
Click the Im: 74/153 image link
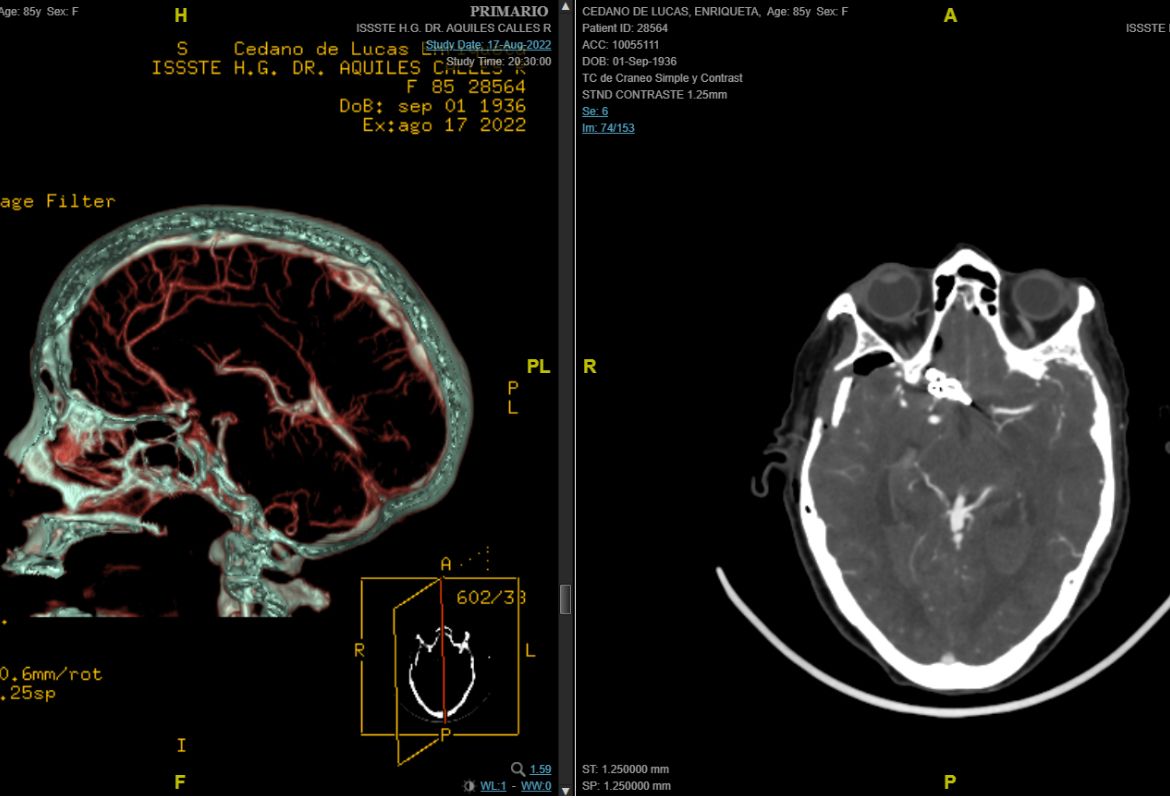[x=608, y=128]
